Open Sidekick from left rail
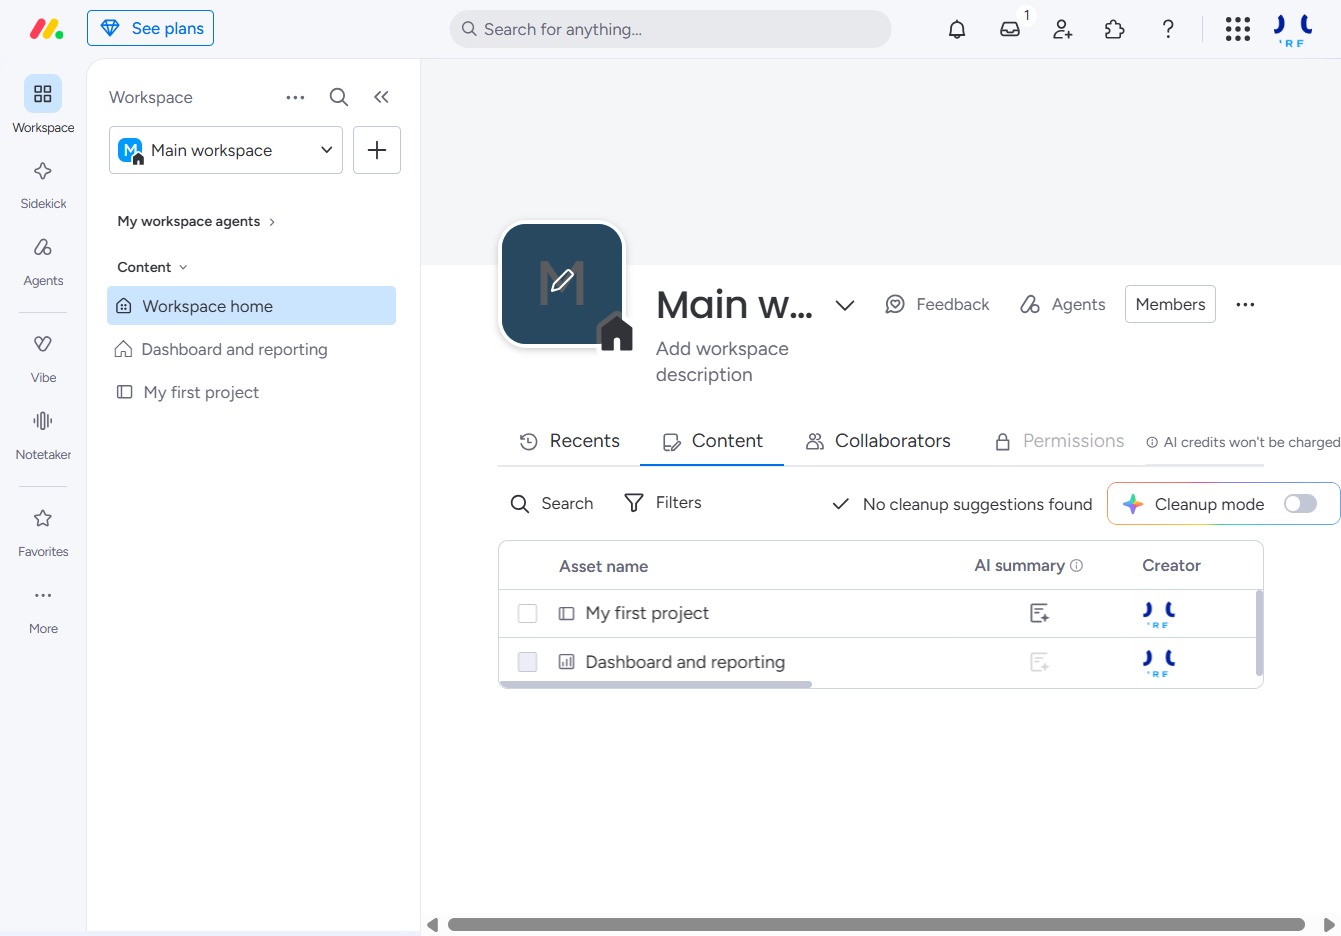1341x936 pixels. click(43, 185)
